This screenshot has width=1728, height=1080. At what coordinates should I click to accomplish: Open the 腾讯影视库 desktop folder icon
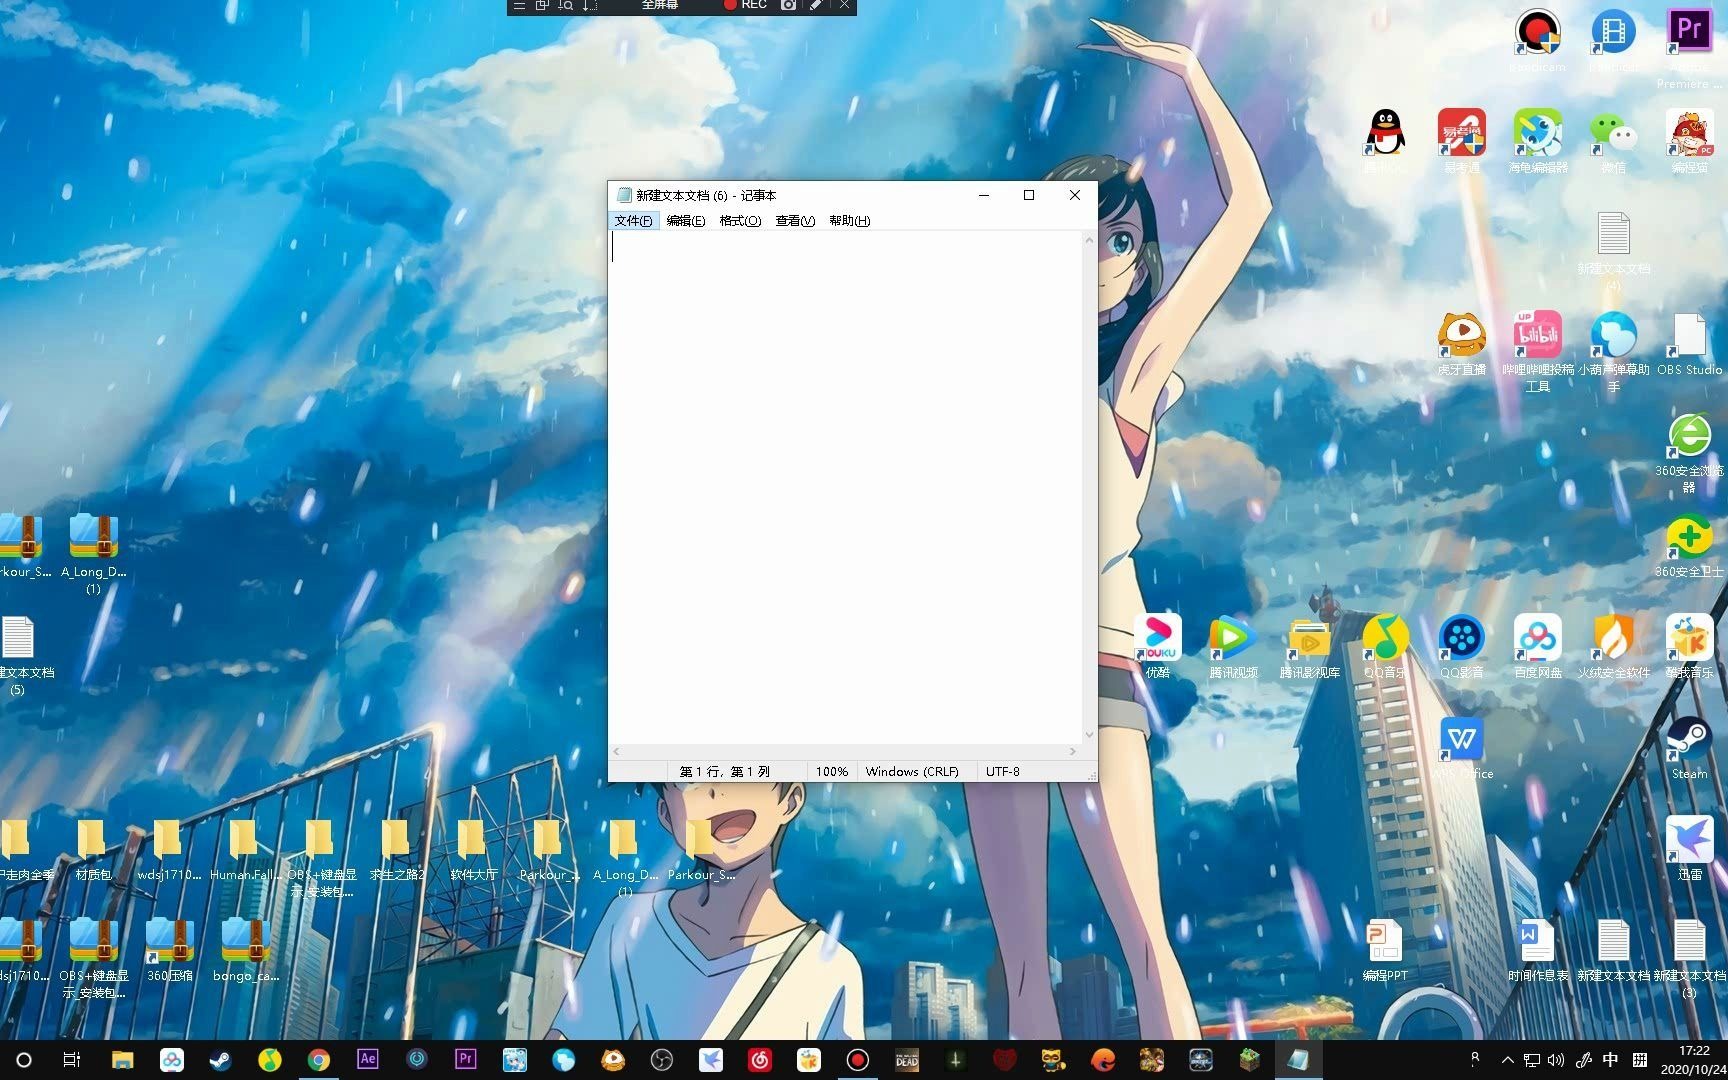click(x=1309, y=646)
